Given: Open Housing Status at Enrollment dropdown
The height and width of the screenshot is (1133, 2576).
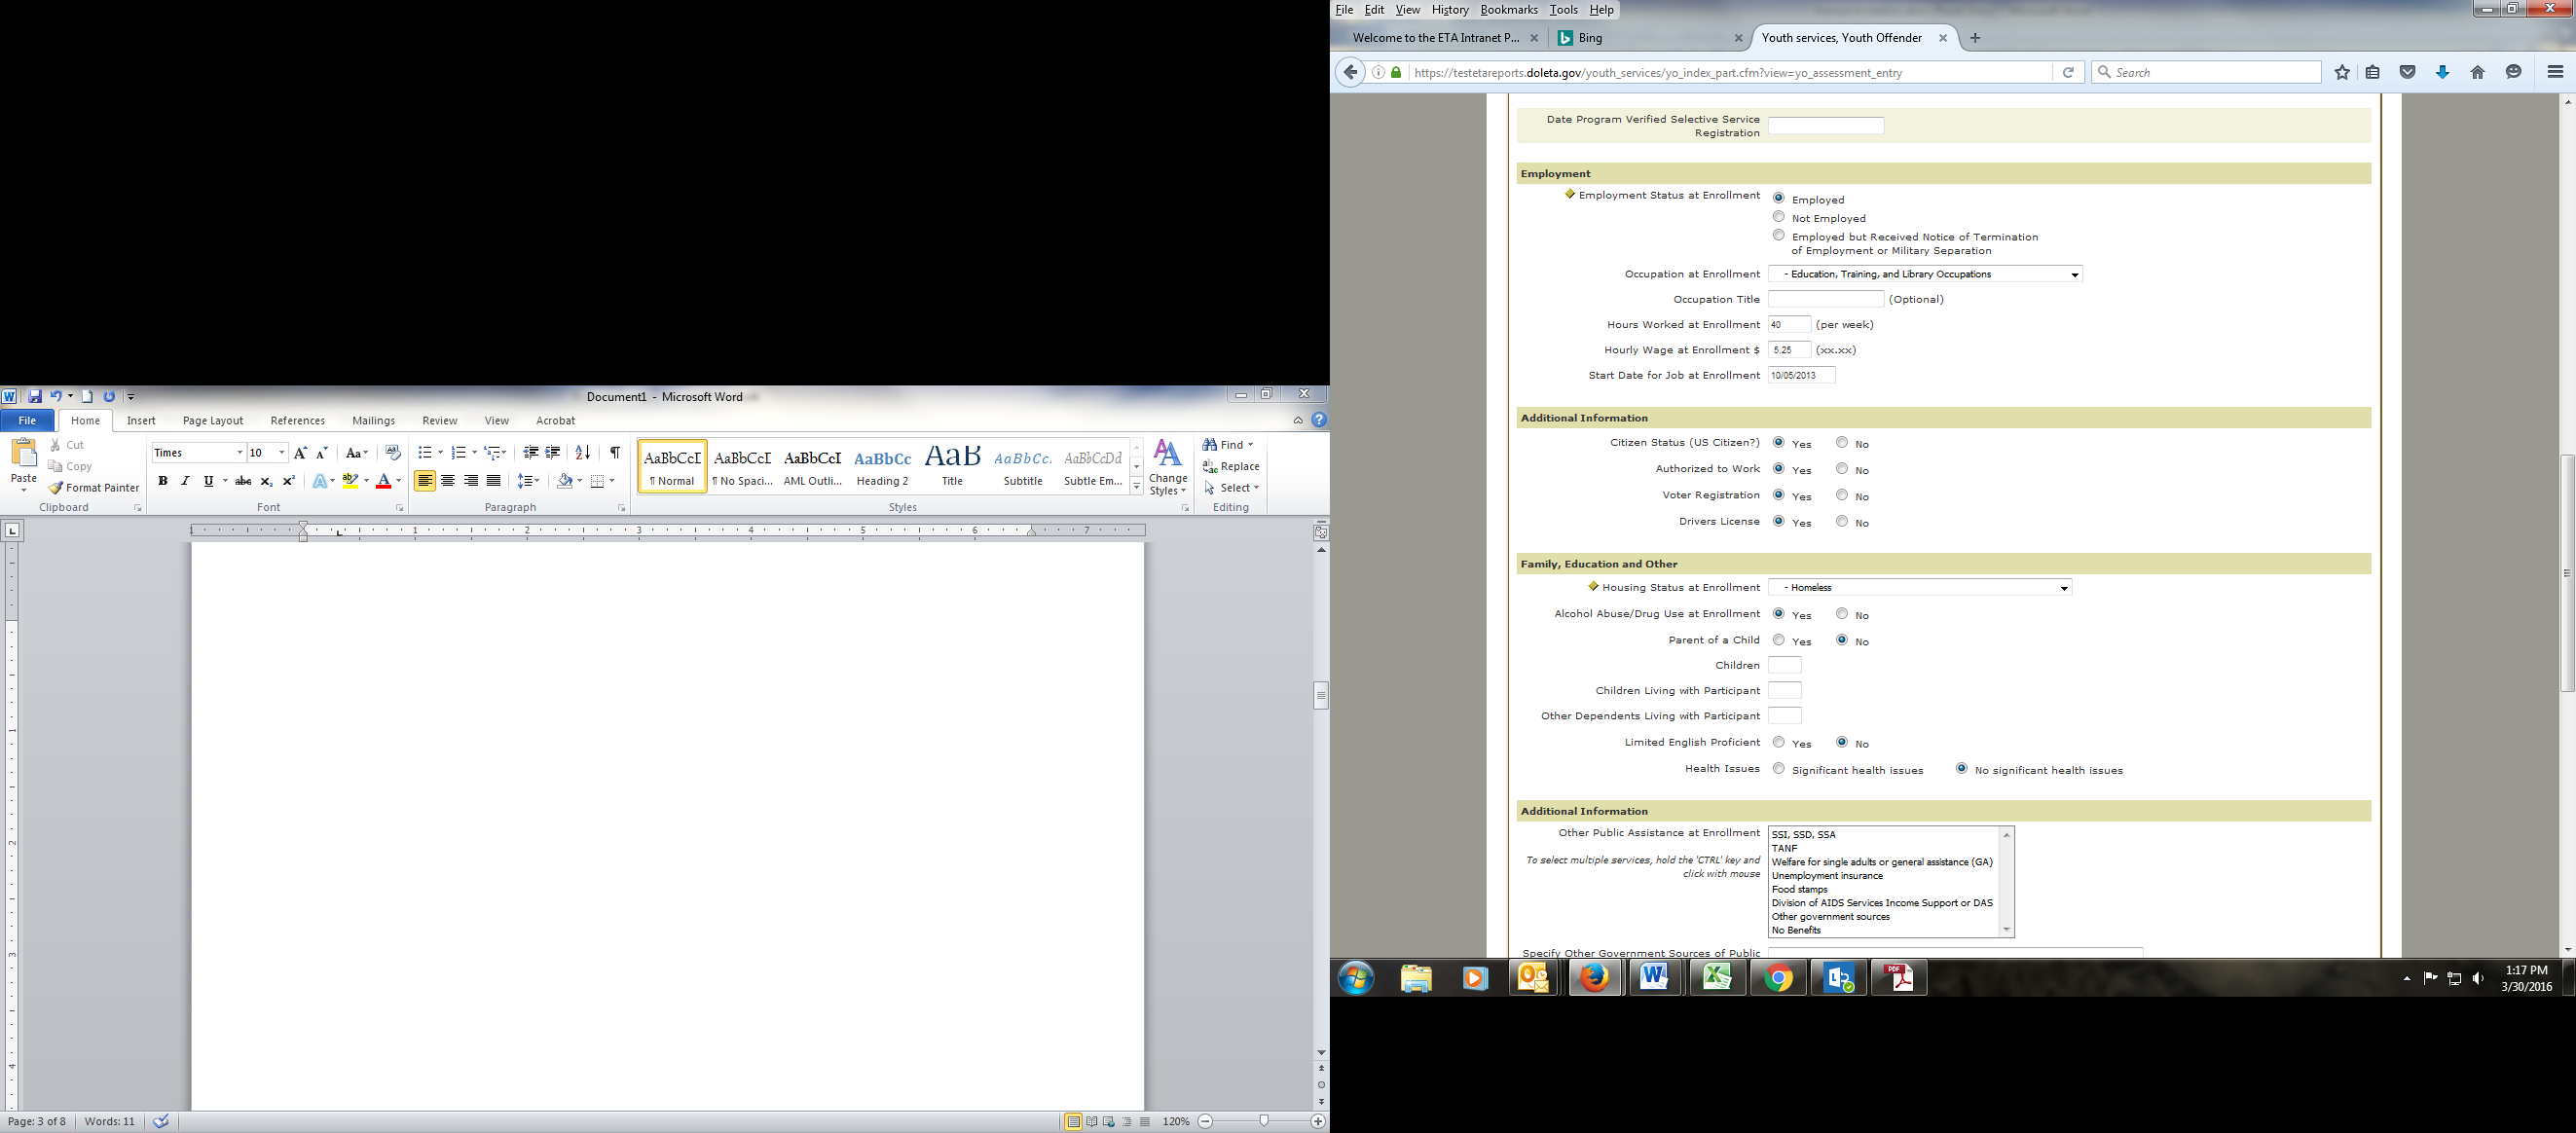Looking at the screenshot, I should pyautogui.click(x=2063, y=588).
